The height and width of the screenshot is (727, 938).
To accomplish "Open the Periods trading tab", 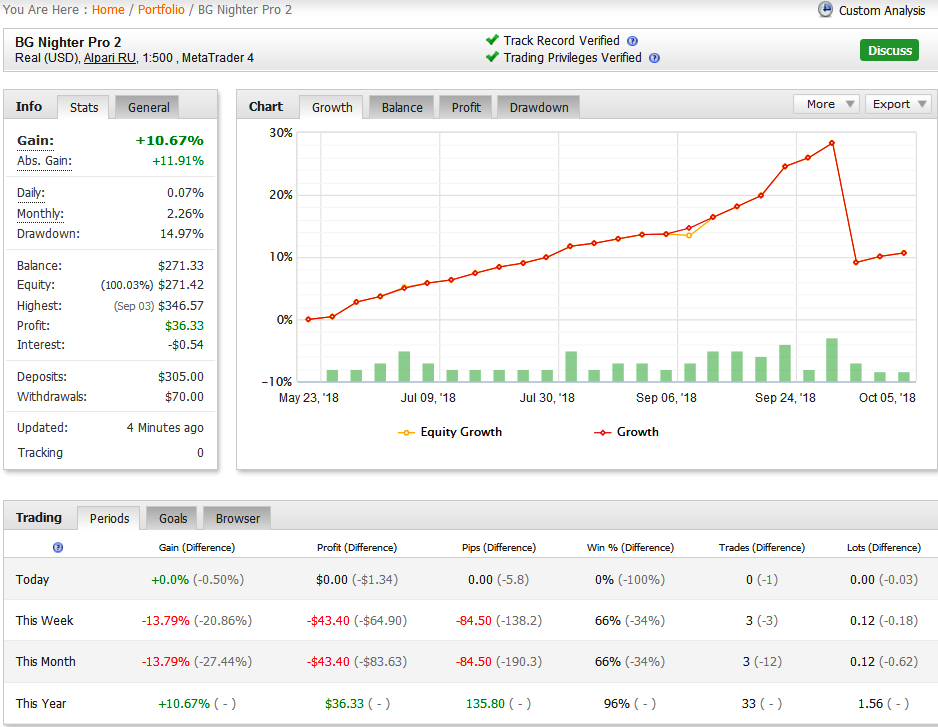I will click(109, 519).
